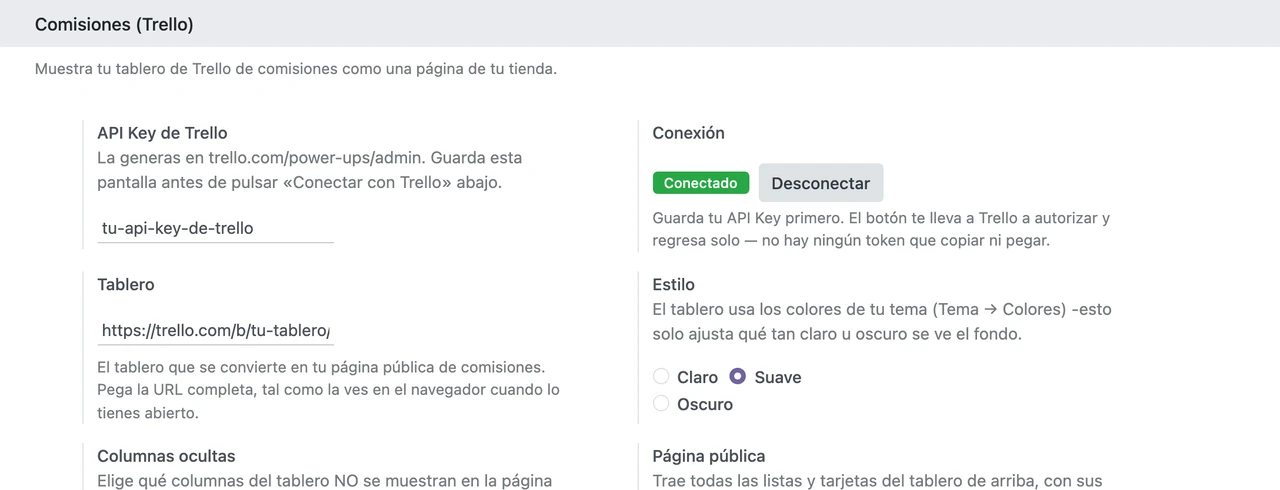Click the Columnas ocultas label
This screenshot has width=1280, height=490.
[x=166, y=456]
